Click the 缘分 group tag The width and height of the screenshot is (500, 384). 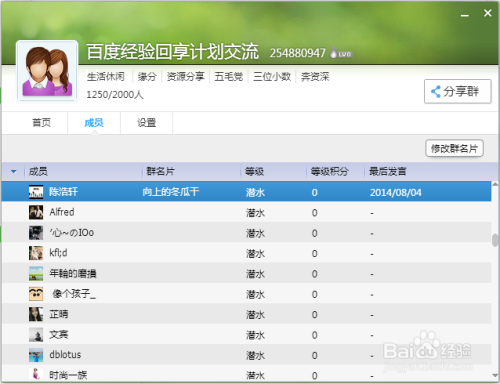[147, 77]
